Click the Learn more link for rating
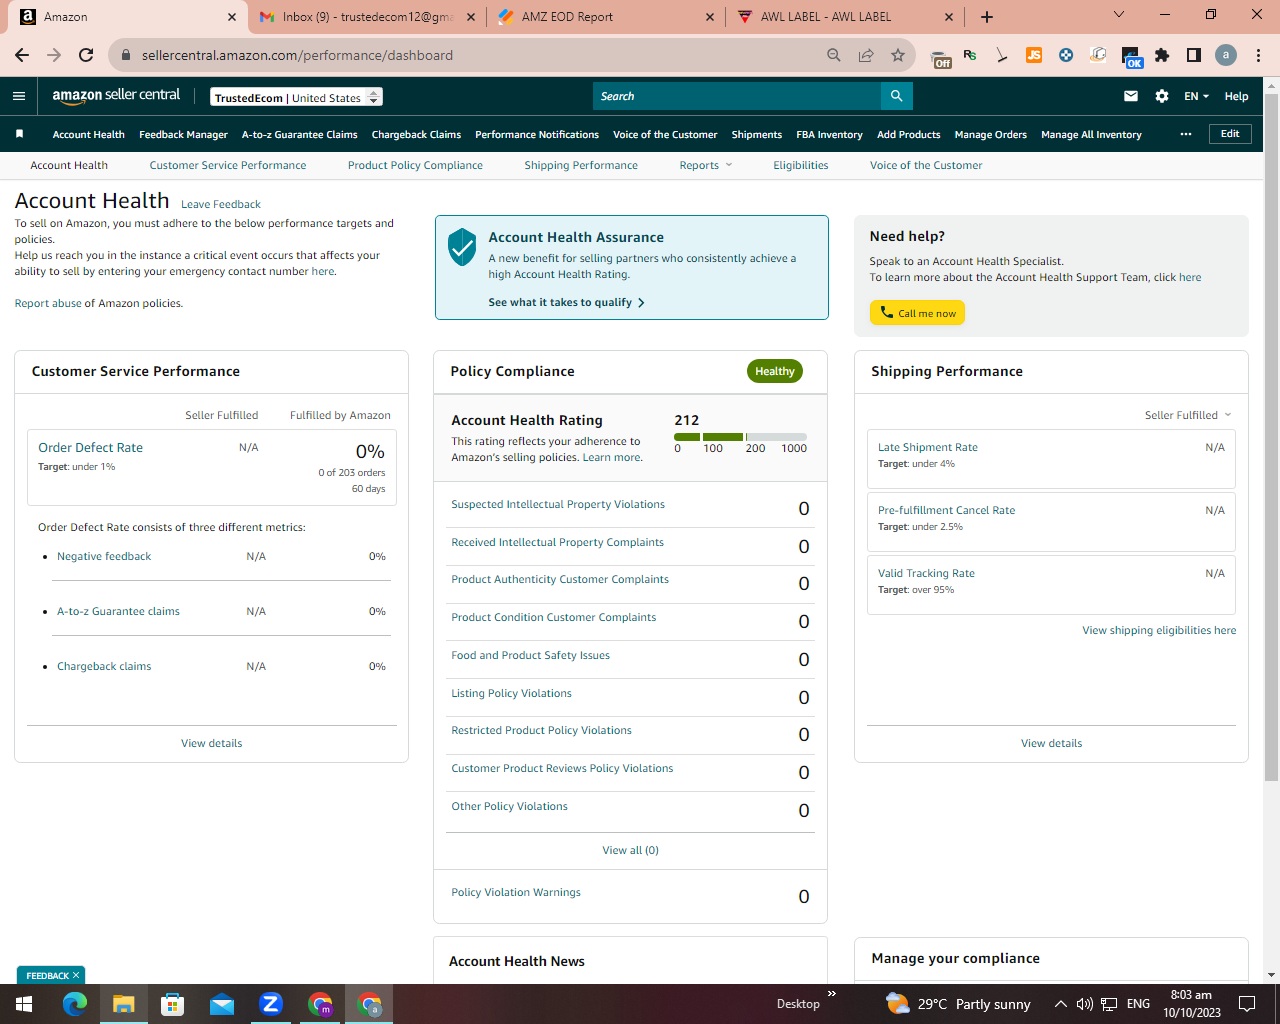 coord(612,457)
